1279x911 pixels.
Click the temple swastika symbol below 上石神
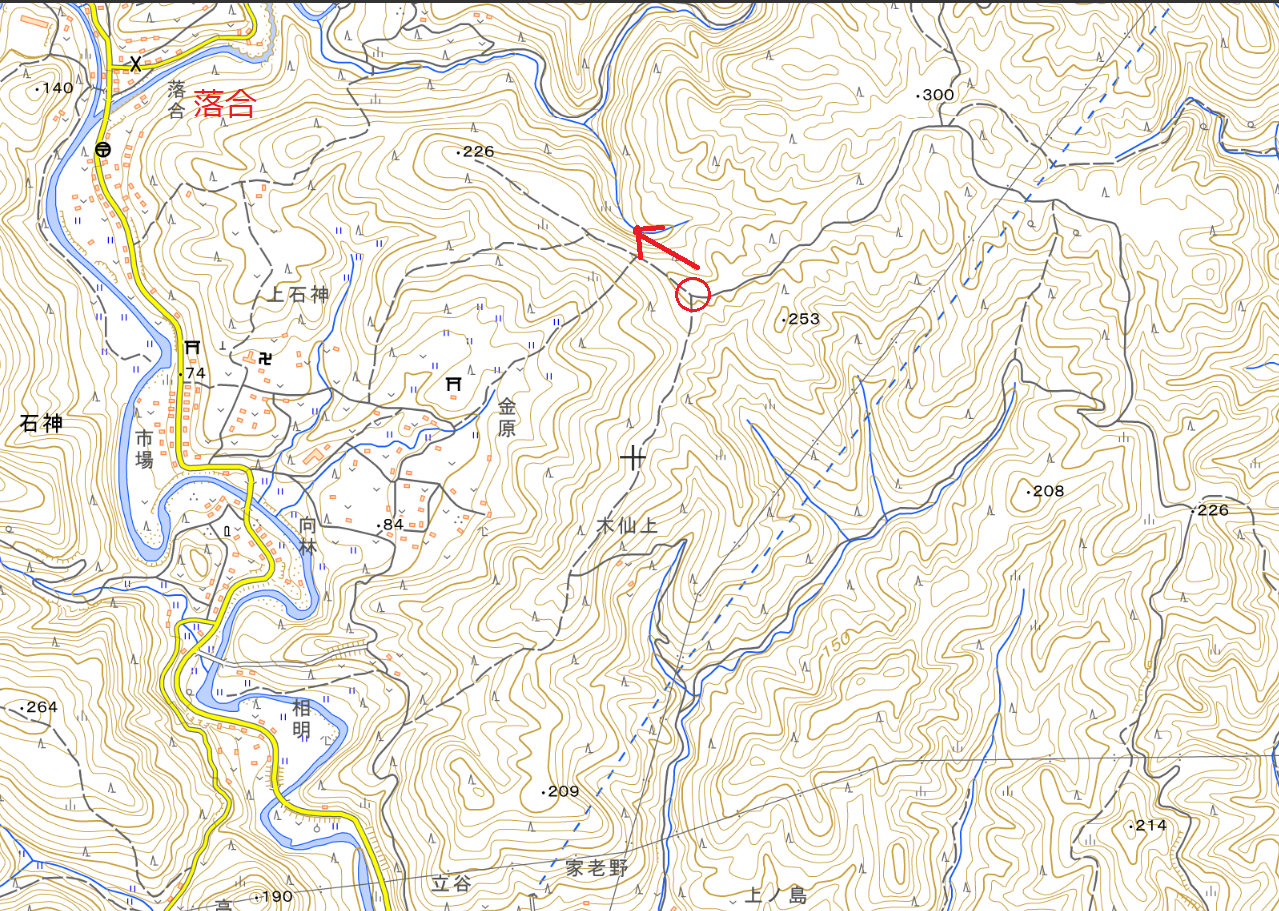pos(264,354)
